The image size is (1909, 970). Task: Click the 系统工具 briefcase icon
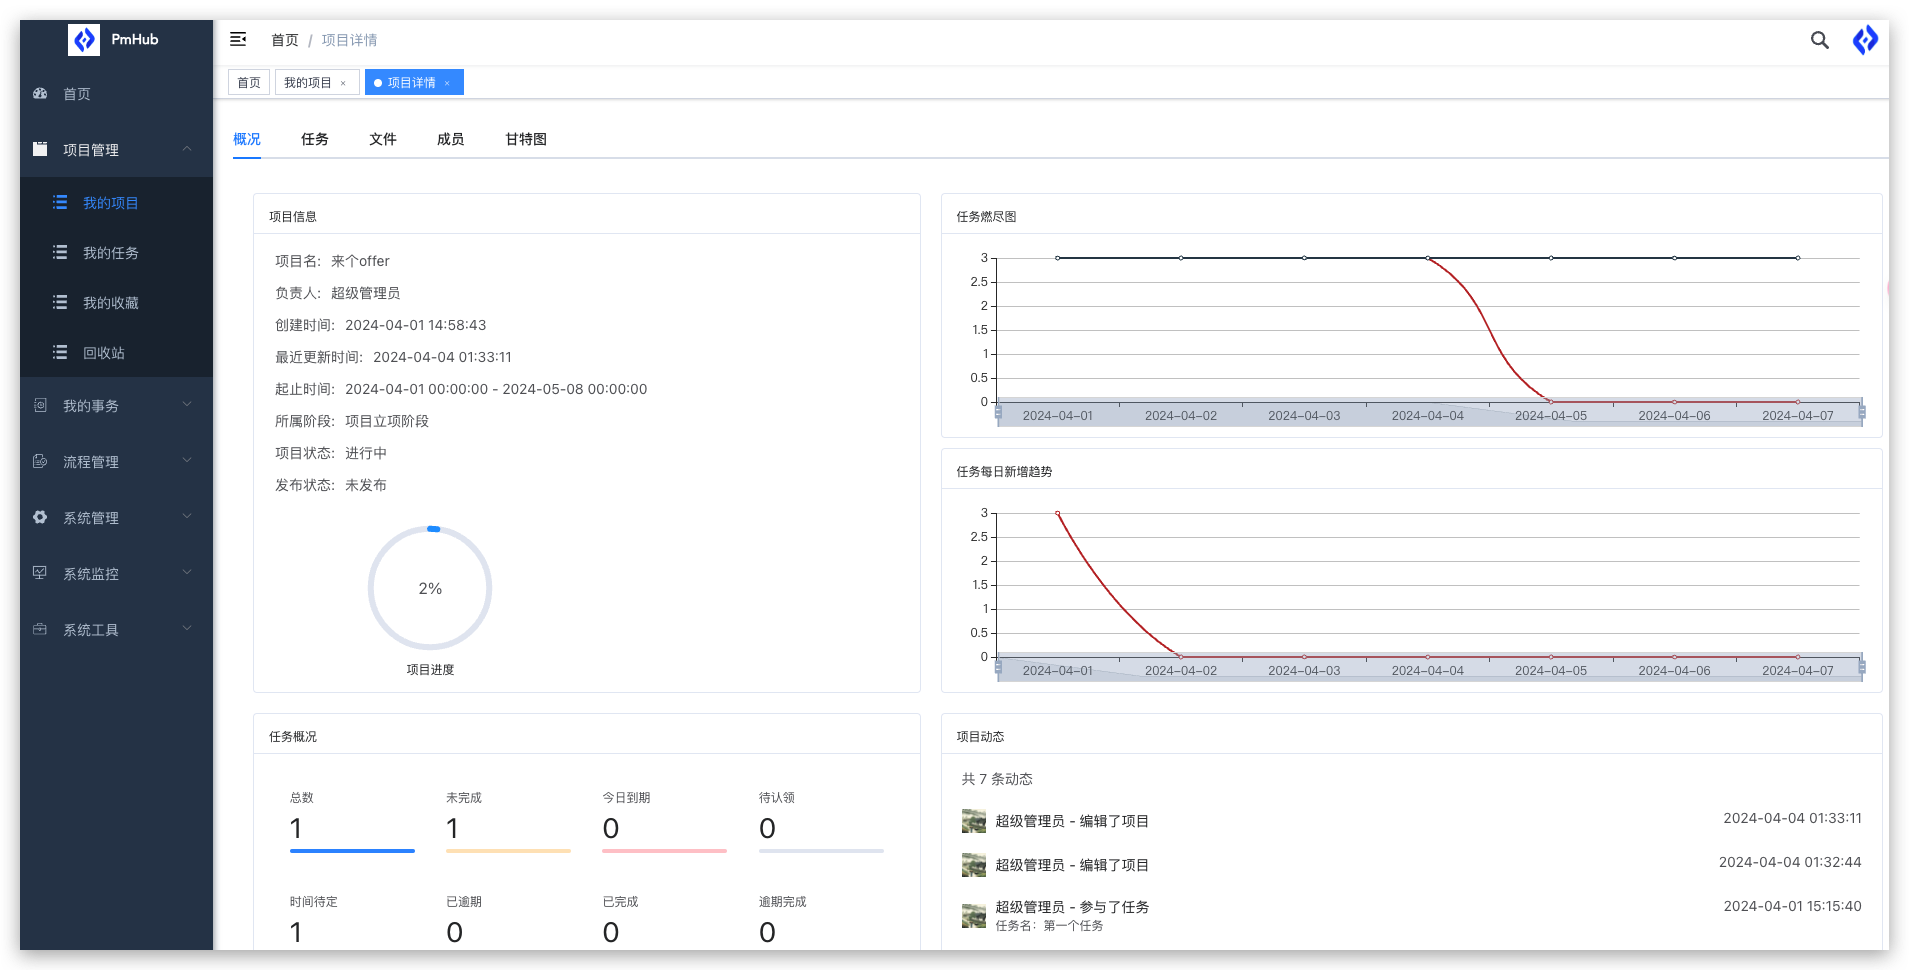point(40,629)
